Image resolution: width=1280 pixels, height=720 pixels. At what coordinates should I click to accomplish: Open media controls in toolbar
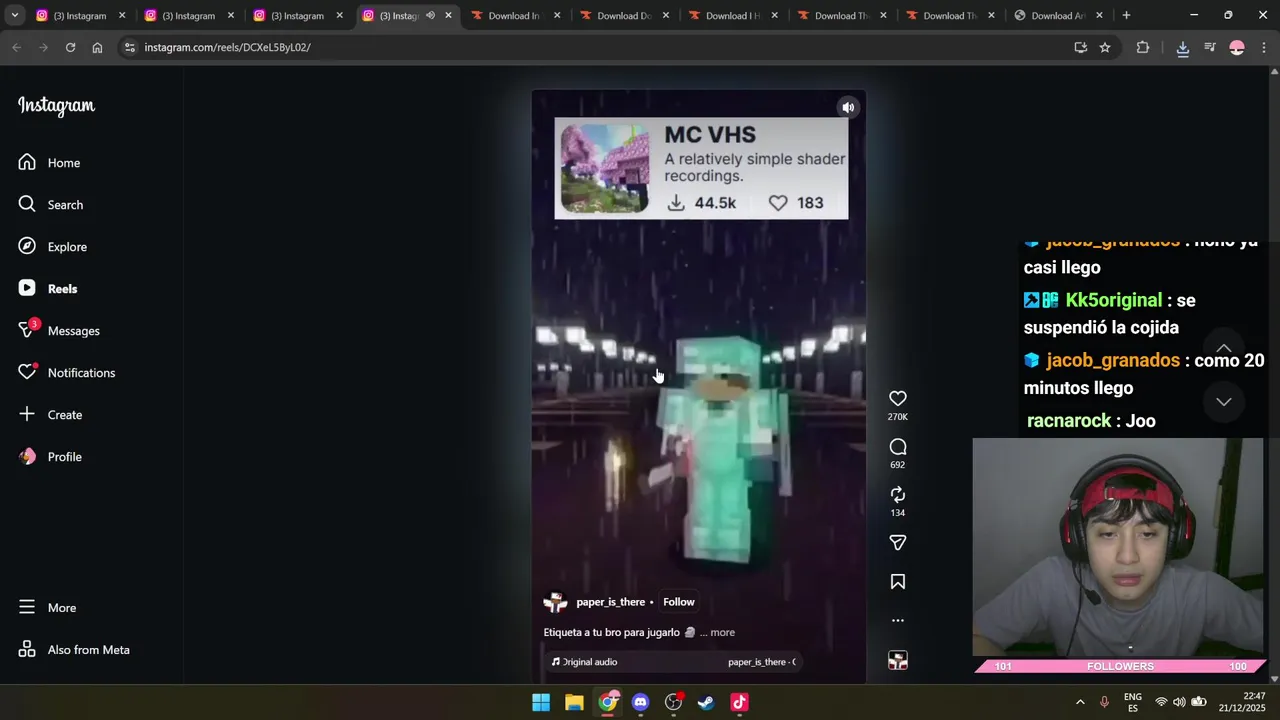click(1210, 47)
